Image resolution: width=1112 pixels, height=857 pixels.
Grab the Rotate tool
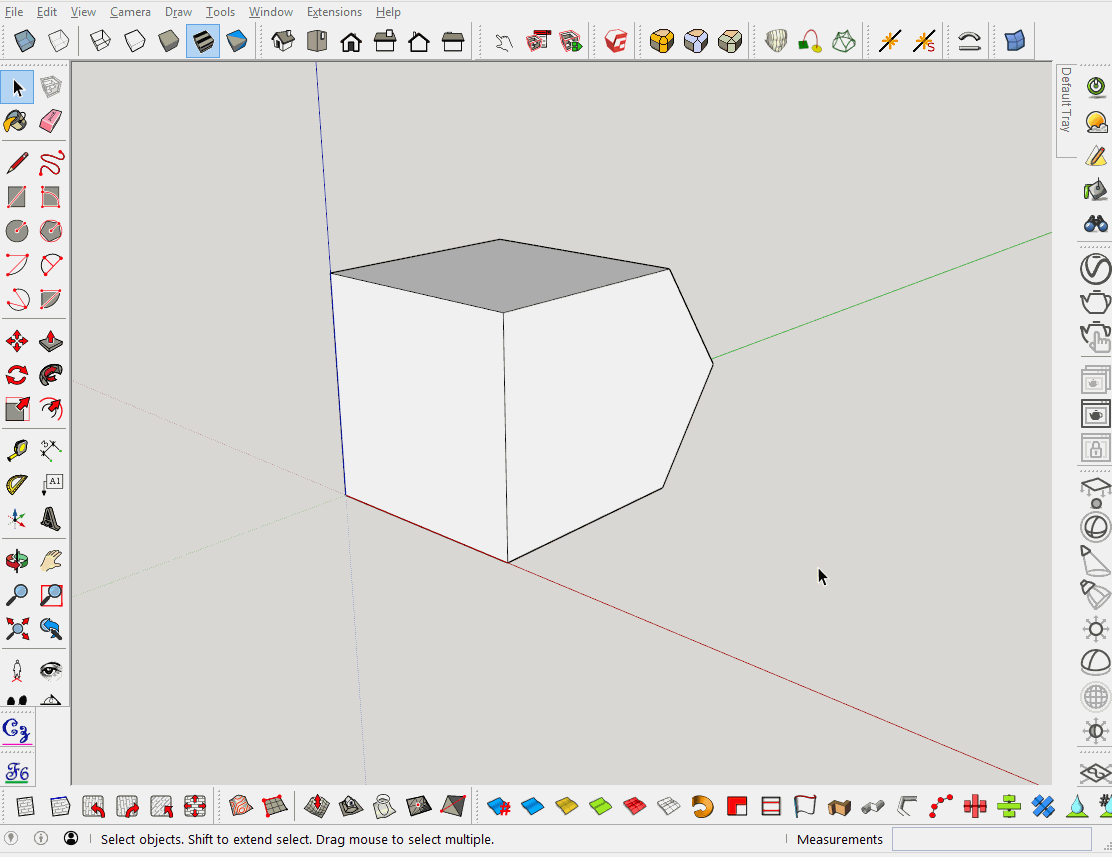(x=16, y=373)
